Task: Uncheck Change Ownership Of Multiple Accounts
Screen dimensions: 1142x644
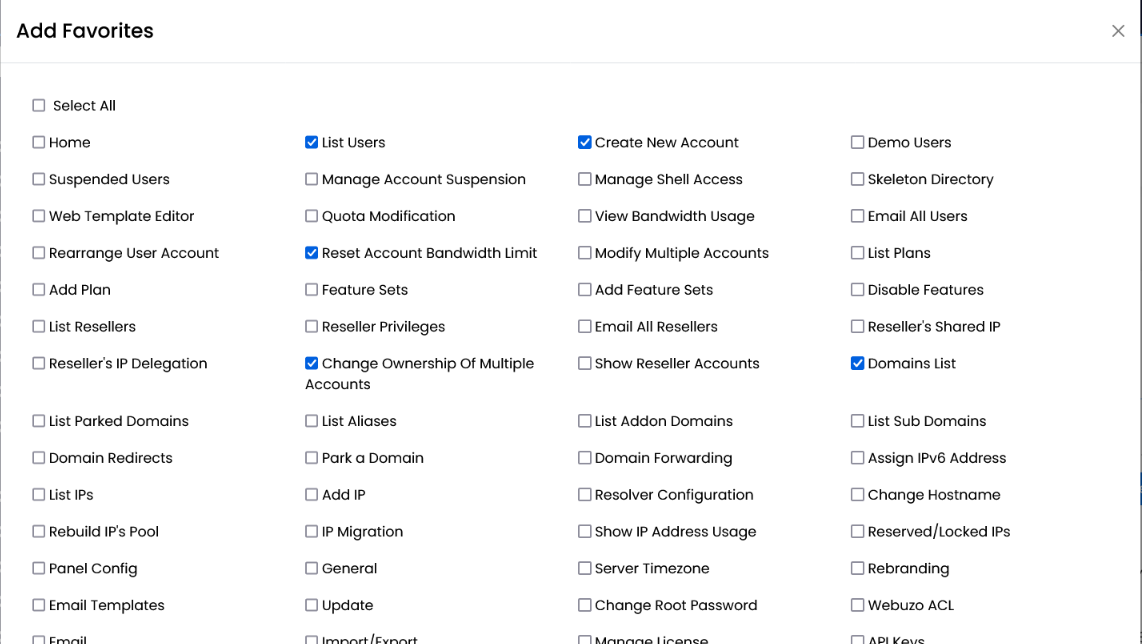Action: 311,363
